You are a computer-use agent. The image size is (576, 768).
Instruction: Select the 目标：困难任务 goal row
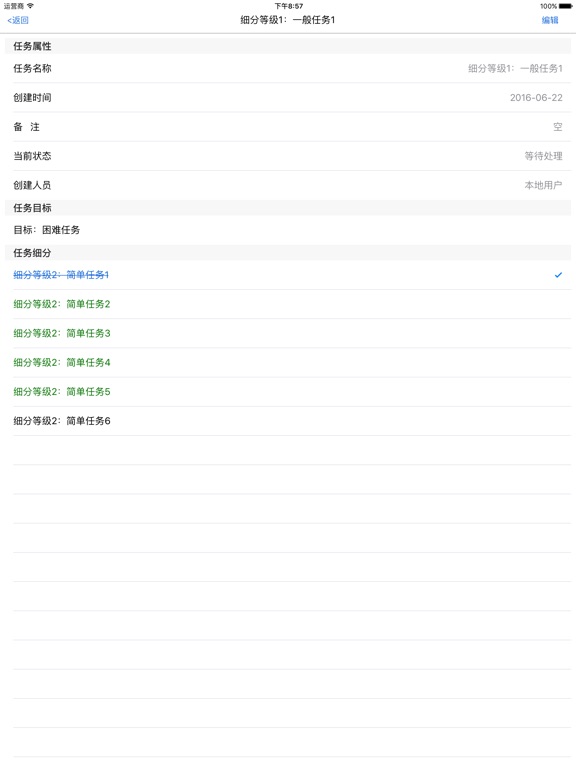(x=288, y=230)
